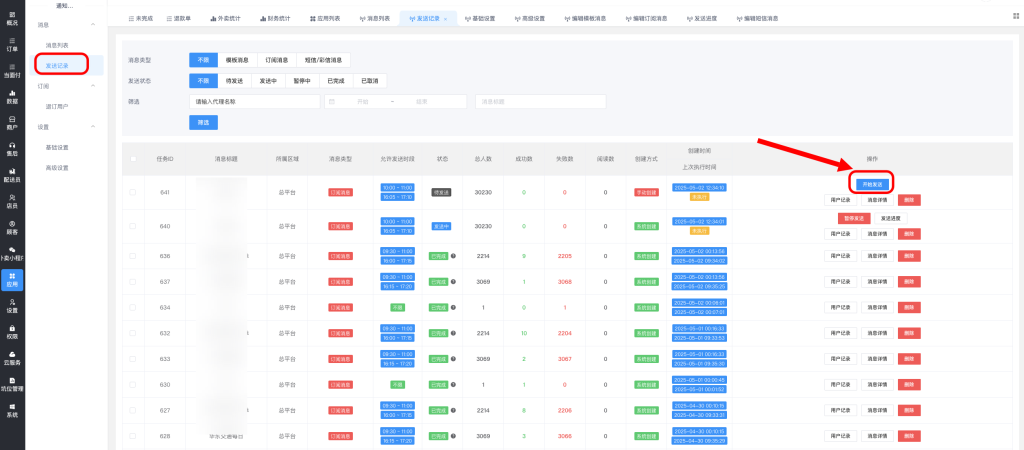The height and width of the screenshot is (450, 1024).
Task: Collapse the 订阅 menu group
Action: (x=93, y=86)
